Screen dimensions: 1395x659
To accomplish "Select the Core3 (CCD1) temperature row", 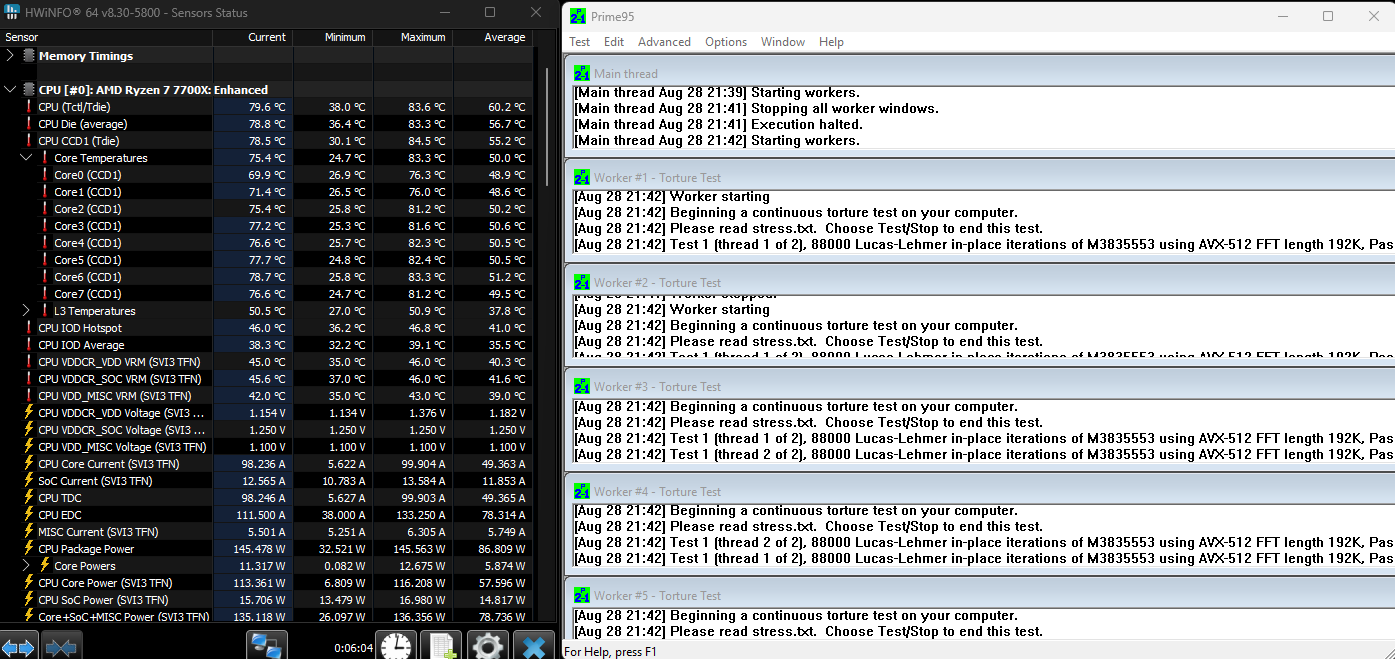I will pos(267,225).
